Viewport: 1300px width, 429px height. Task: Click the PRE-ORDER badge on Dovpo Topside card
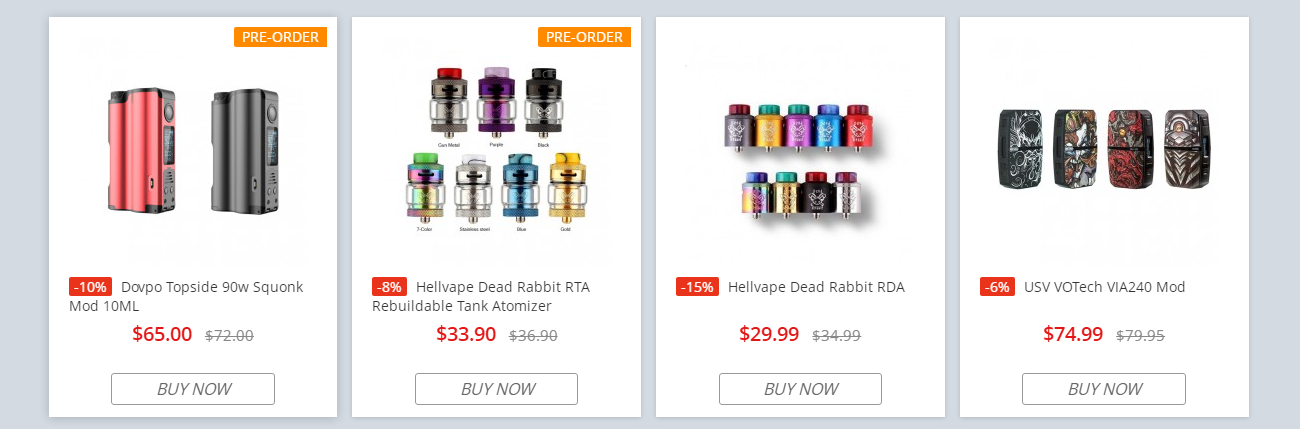click(280, 37)
